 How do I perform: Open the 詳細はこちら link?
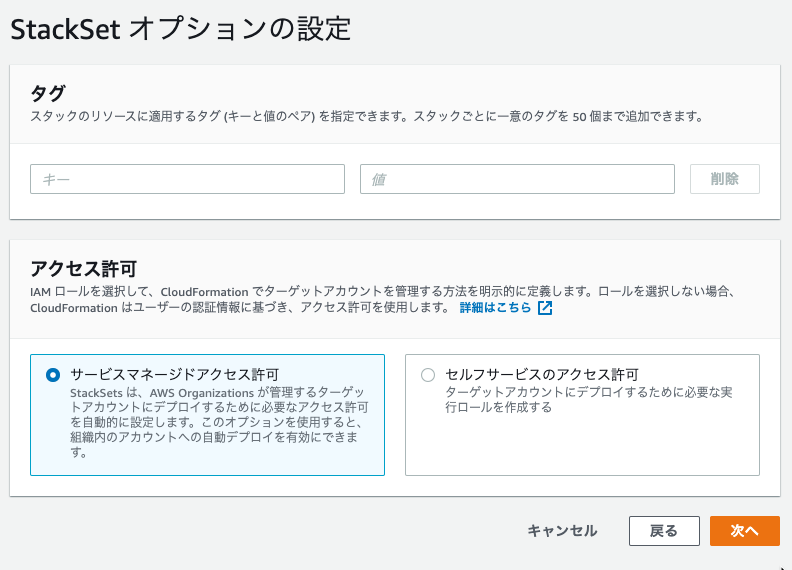click(496, 308)
